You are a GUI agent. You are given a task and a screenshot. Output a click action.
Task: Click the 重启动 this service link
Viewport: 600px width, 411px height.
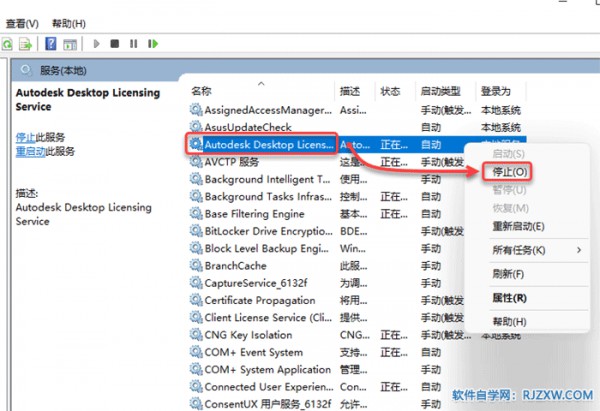(x=31, y=151)
